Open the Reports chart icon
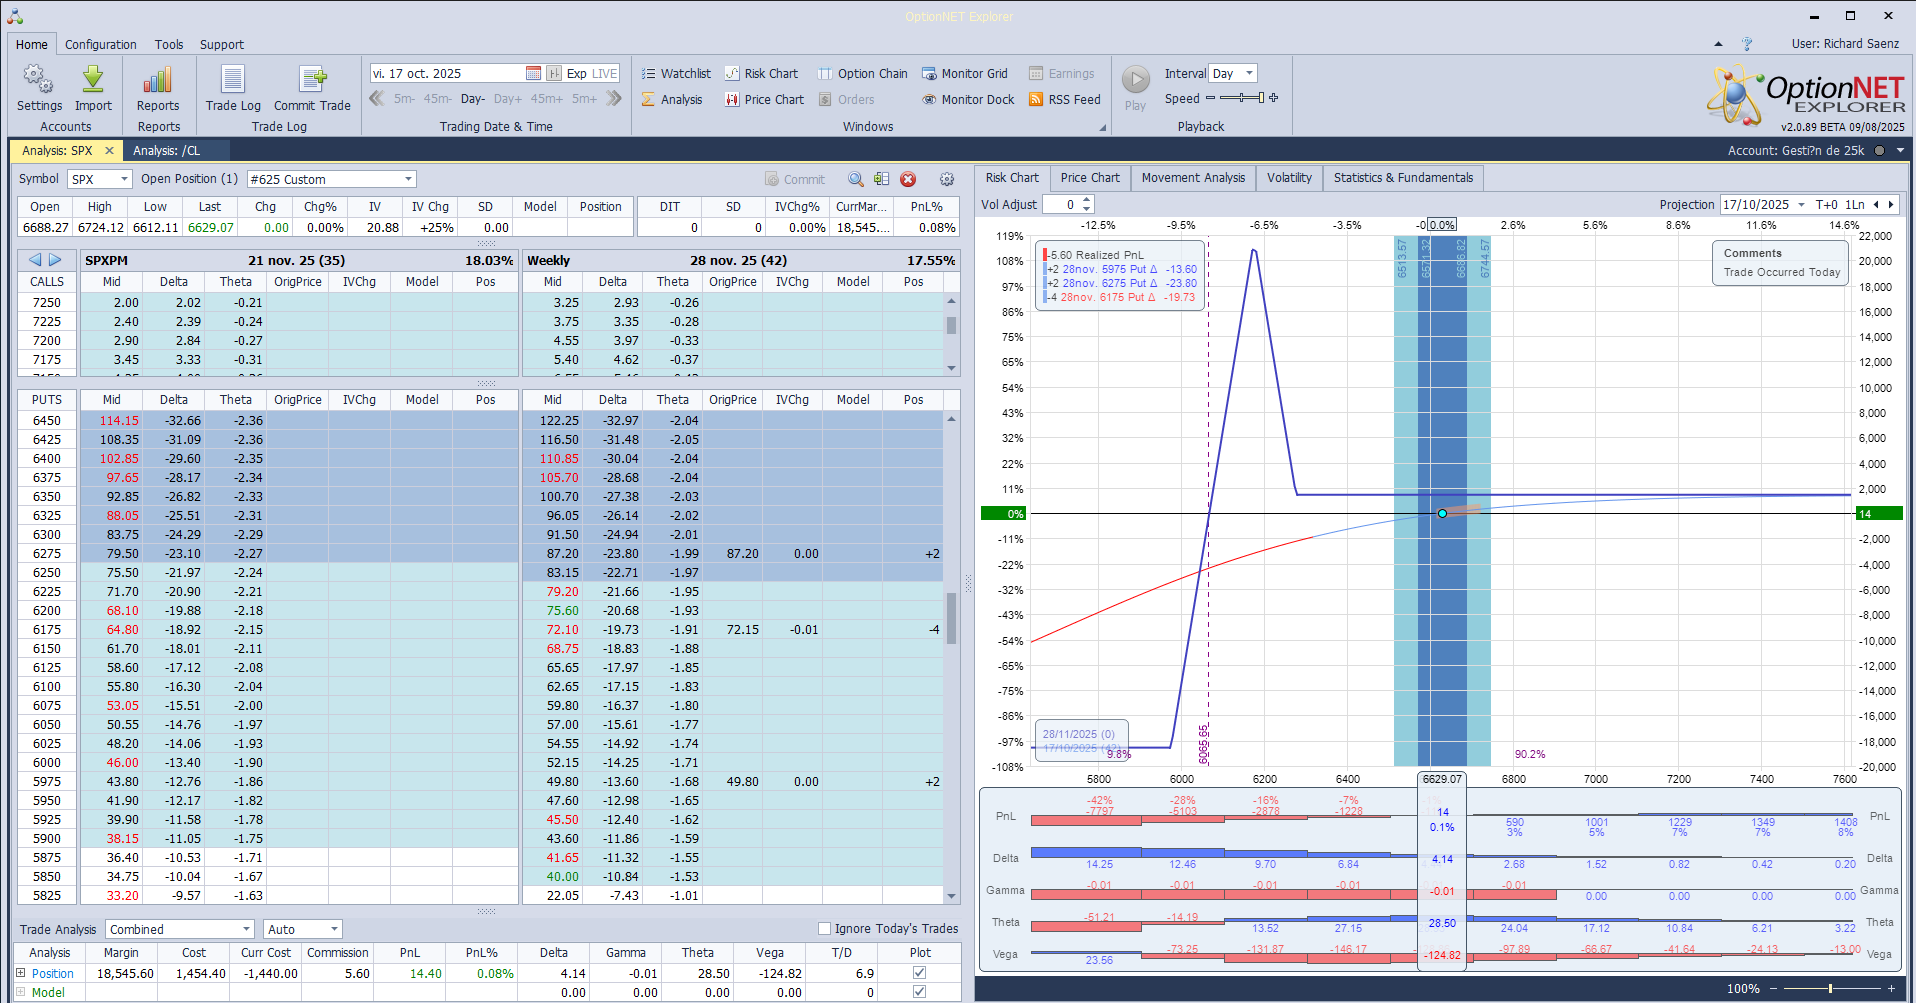The image size is (1916, 1003). 158,80
